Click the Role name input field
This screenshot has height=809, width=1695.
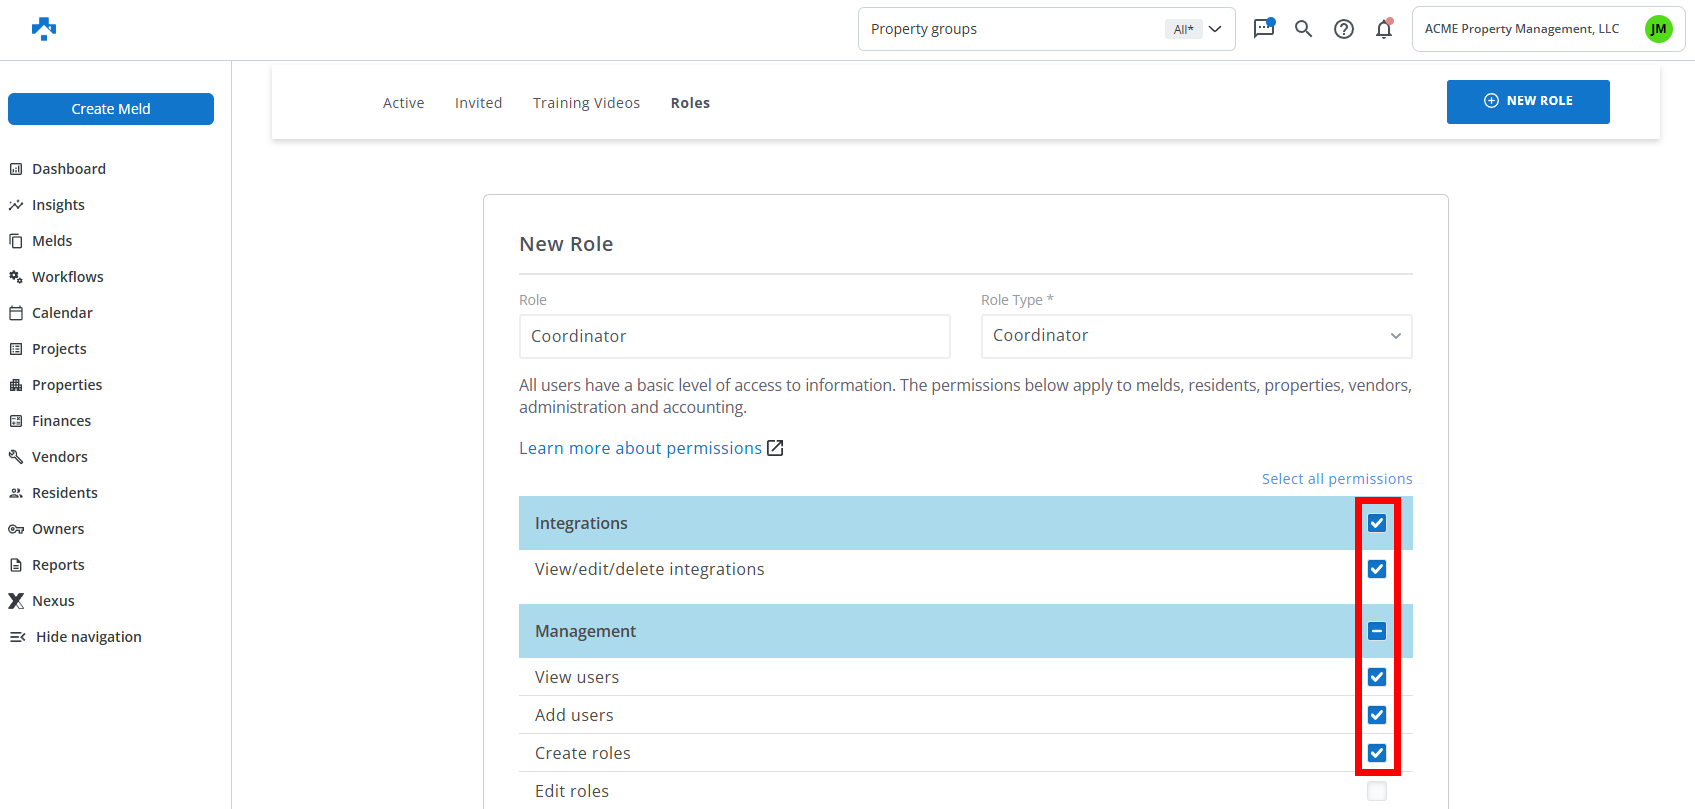click(x=734, y=336)
